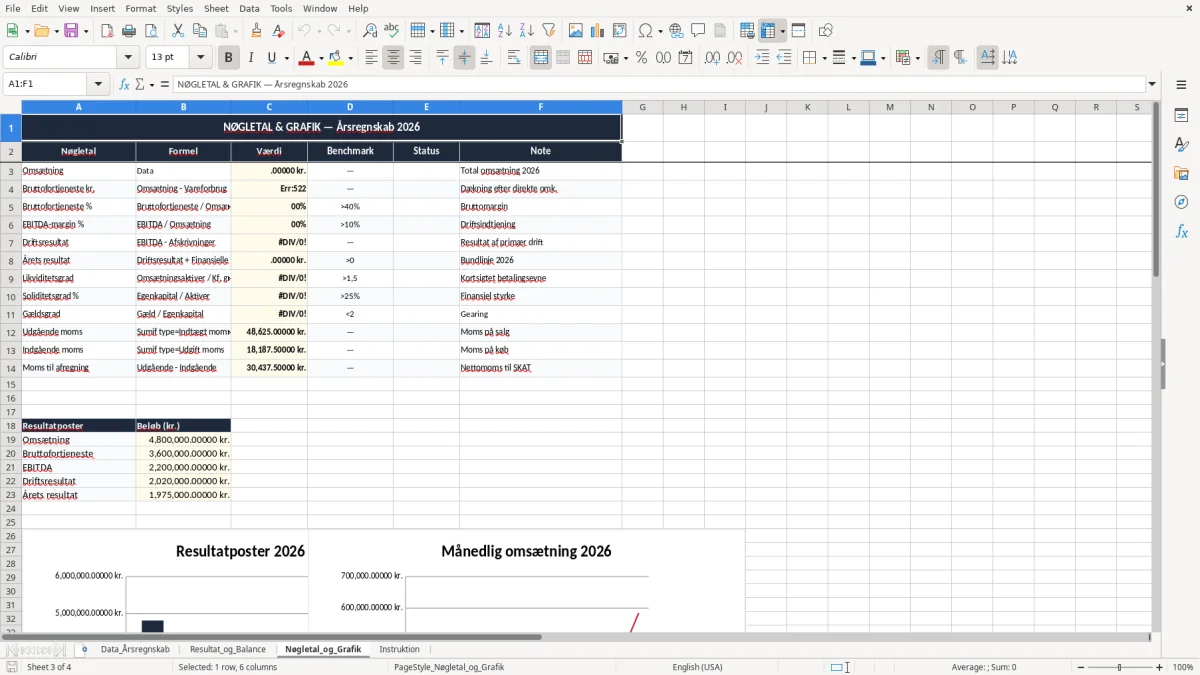Viewport: 1200px width, 675px height.
Task: Click the English (USA) language status
Action: pyautogui.click(x=697, y=667)
